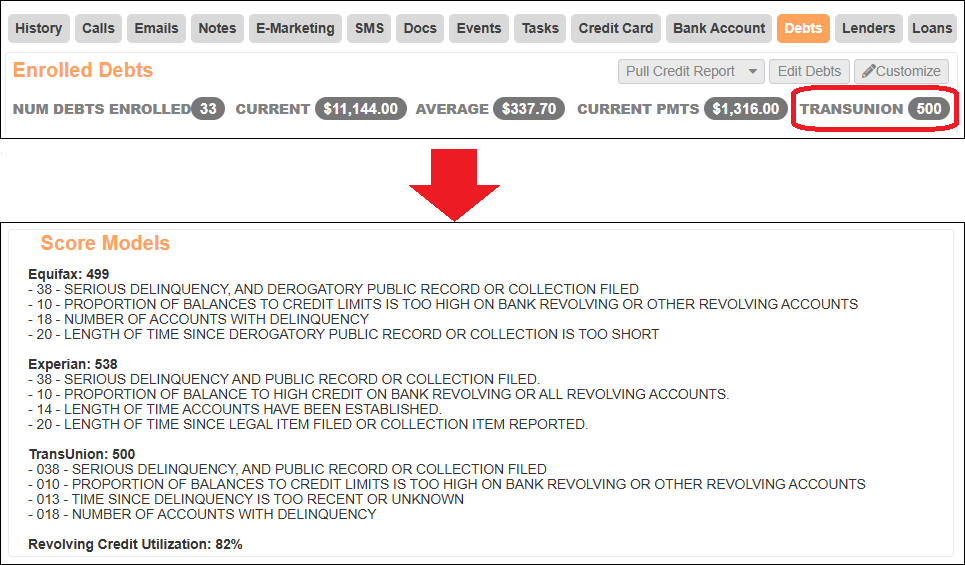
Task: Select the Events tab
Action: (479, 28)
